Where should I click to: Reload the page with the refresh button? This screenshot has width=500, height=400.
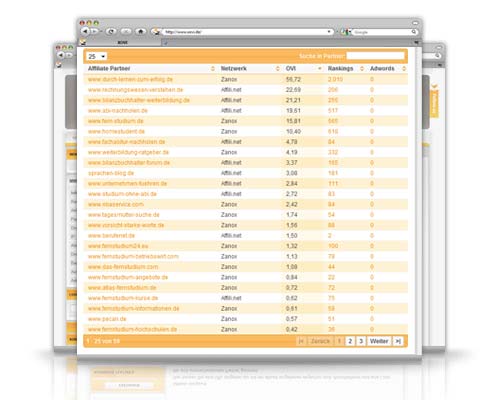point(111,31)
